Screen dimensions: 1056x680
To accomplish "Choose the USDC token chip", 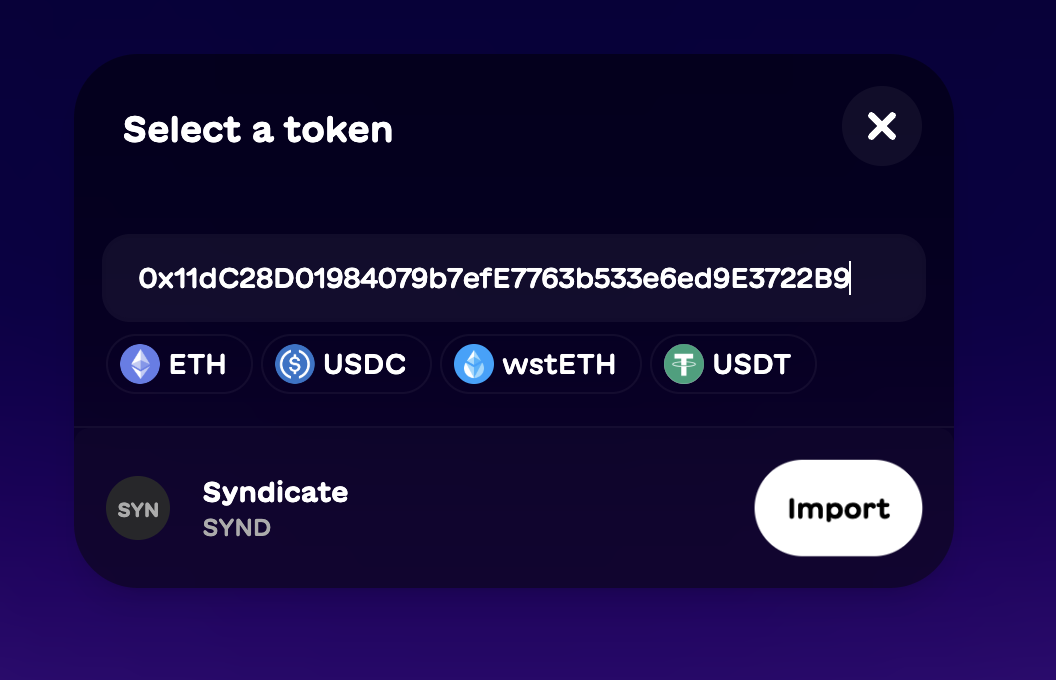I will [346, 364].
